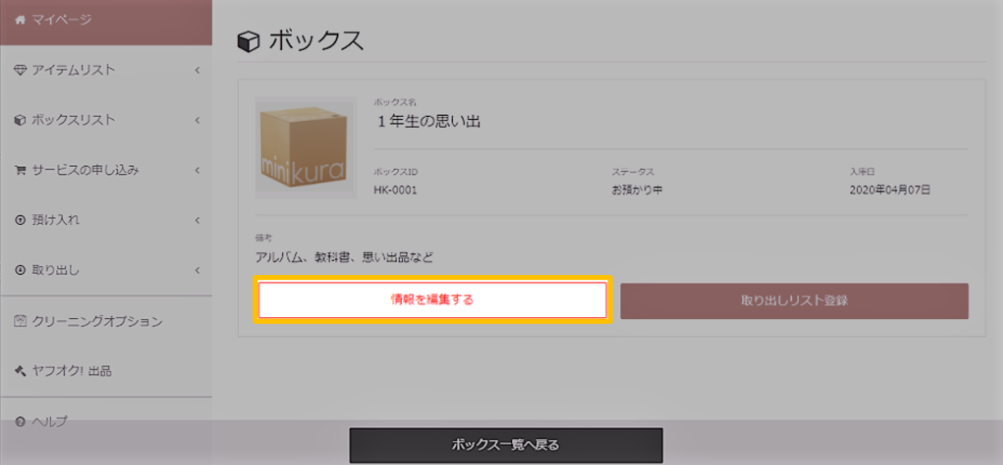Expand the ボックスリスト chevron
The height and width of the screenshot is (465, 1003).
tap(198, 120)
